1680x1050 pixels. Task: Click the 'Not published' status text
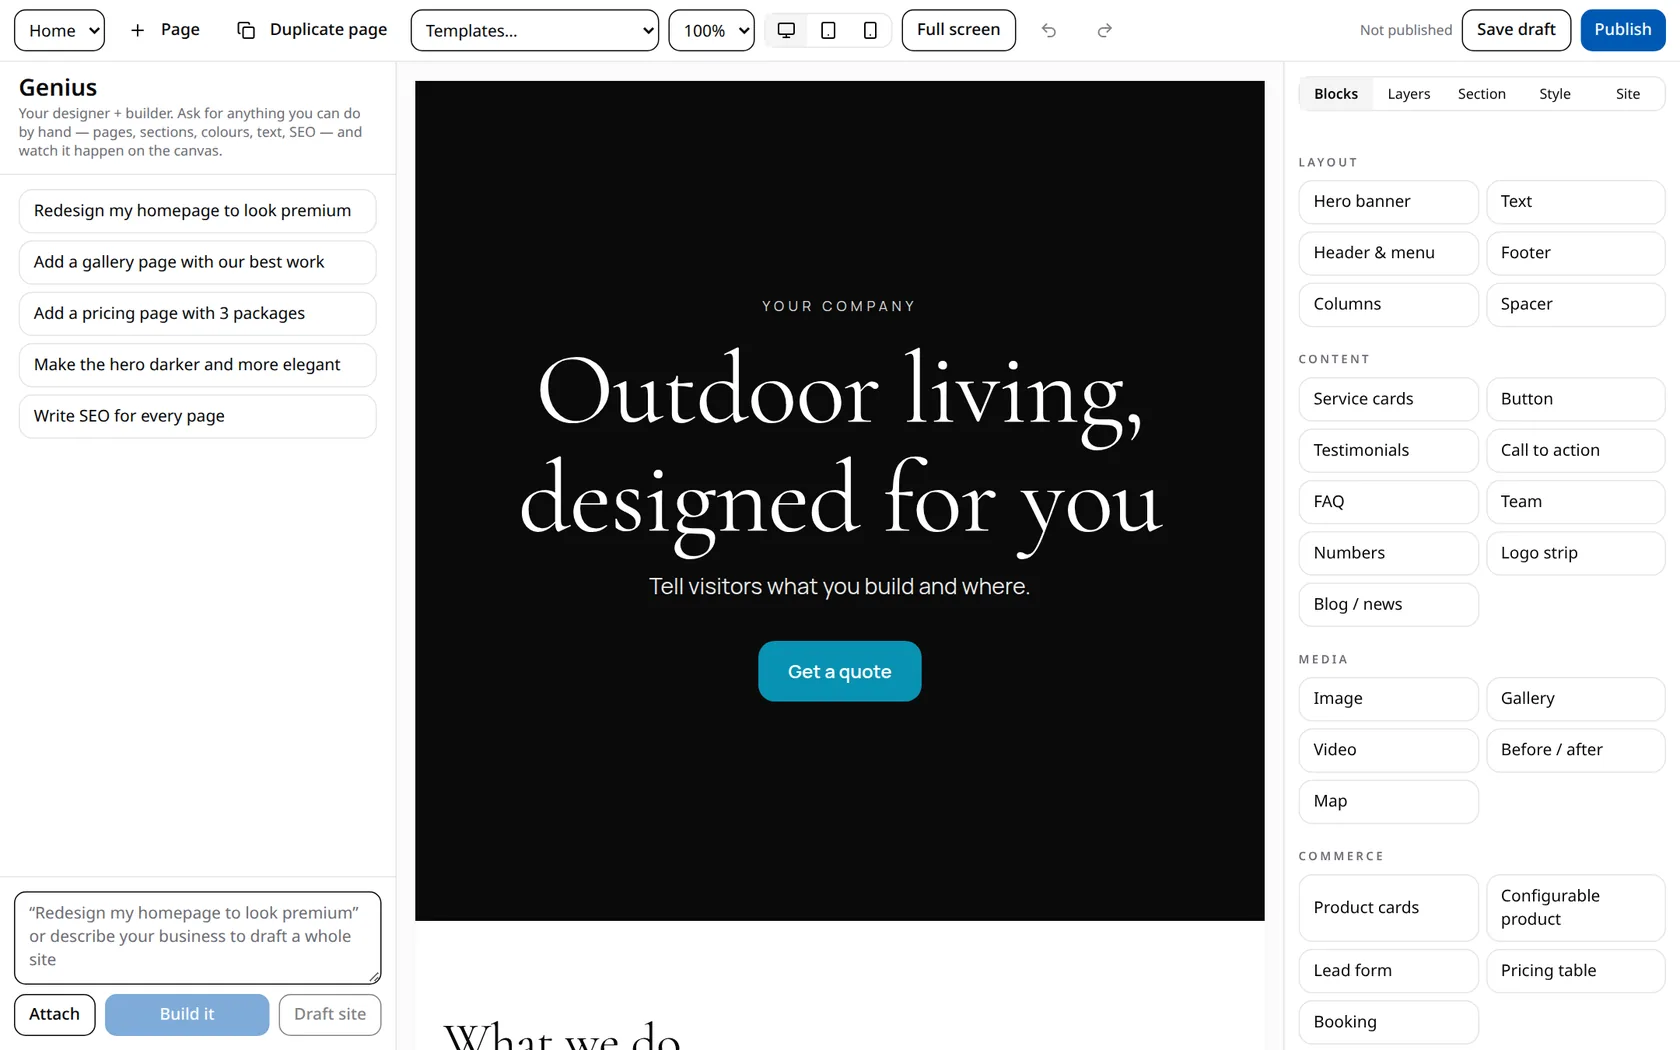coord(1405,30)
